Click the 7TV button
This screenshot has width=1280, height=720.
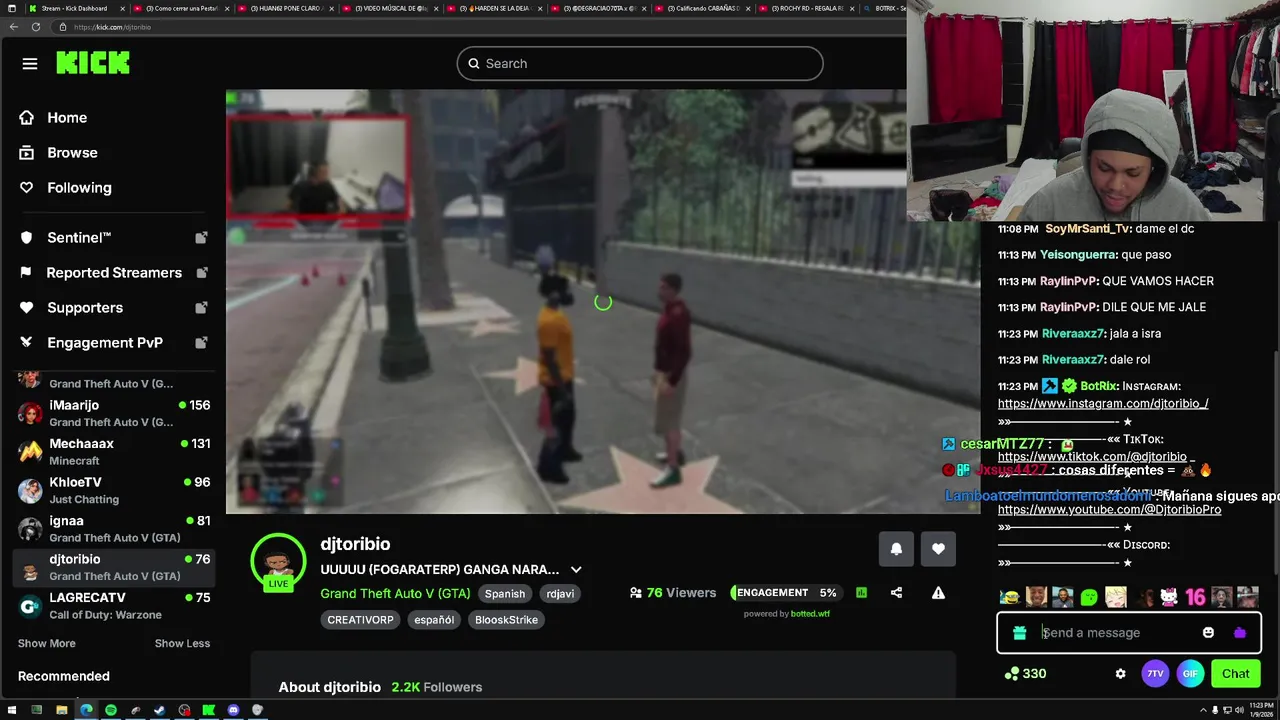1155,674
